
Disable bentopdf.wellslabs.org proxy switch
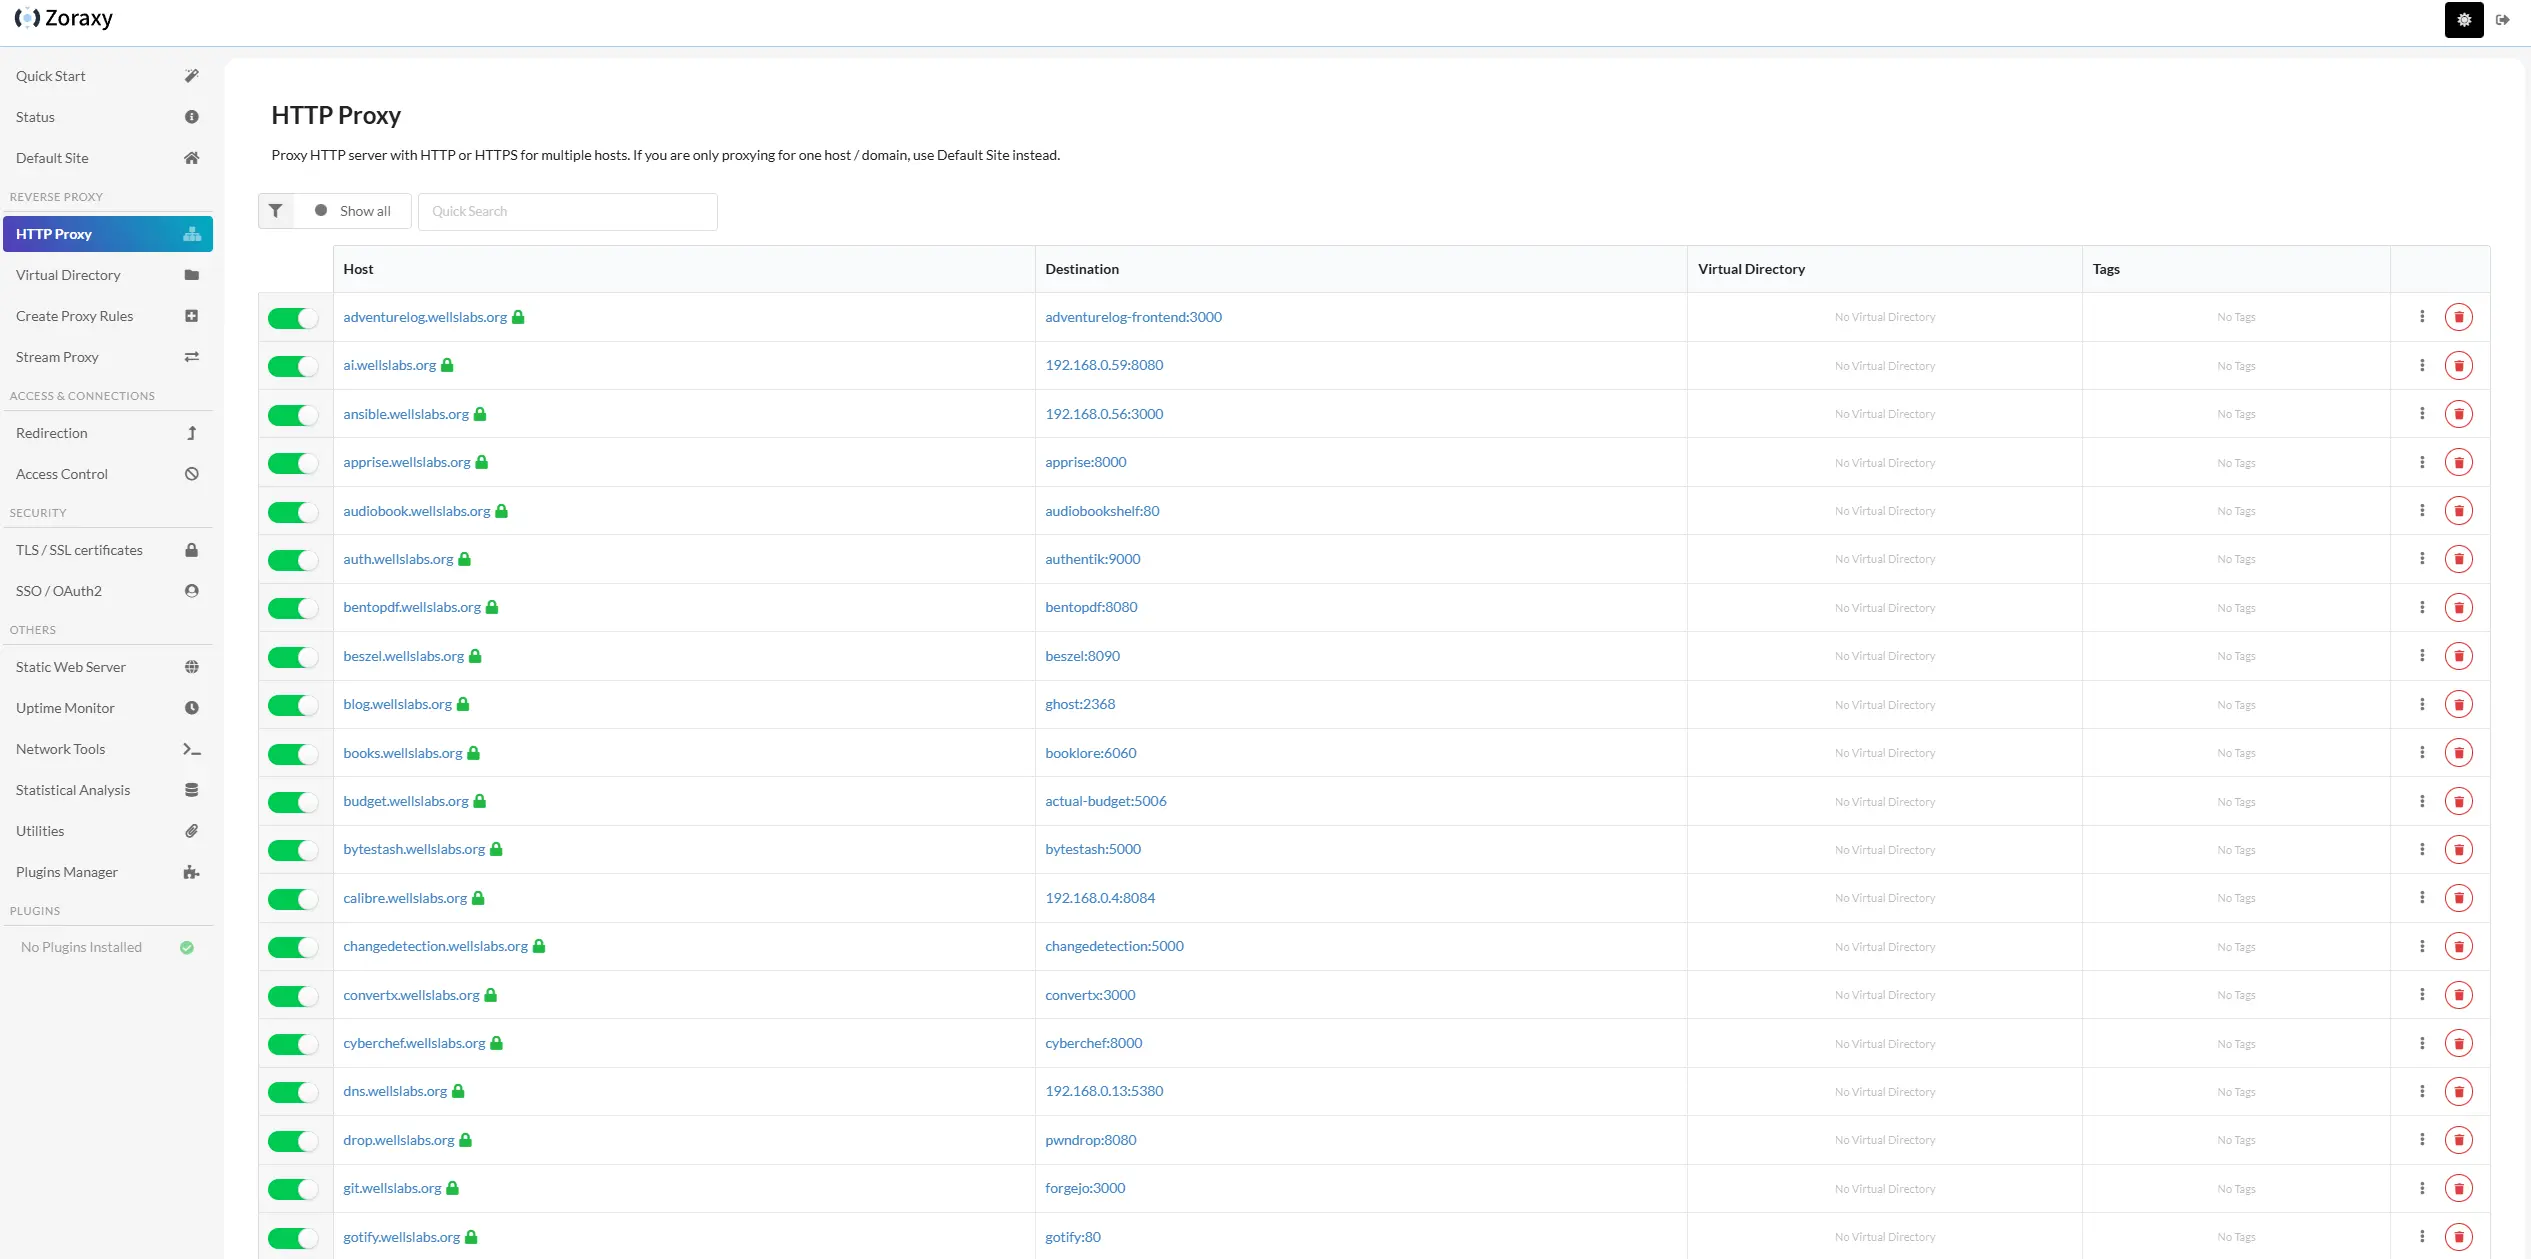pyautogui.click(x=293, y=608)
